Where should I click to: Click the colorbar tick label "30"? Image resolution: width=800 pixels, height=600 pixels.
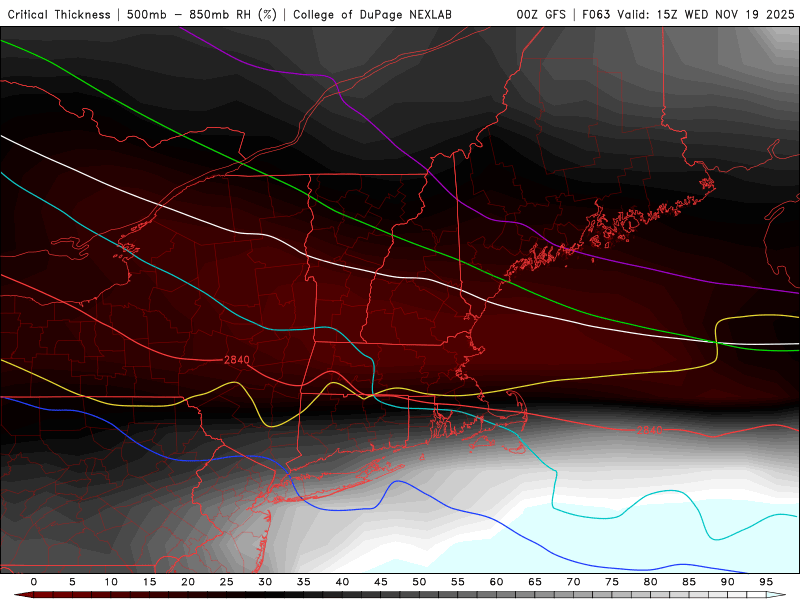265,582
